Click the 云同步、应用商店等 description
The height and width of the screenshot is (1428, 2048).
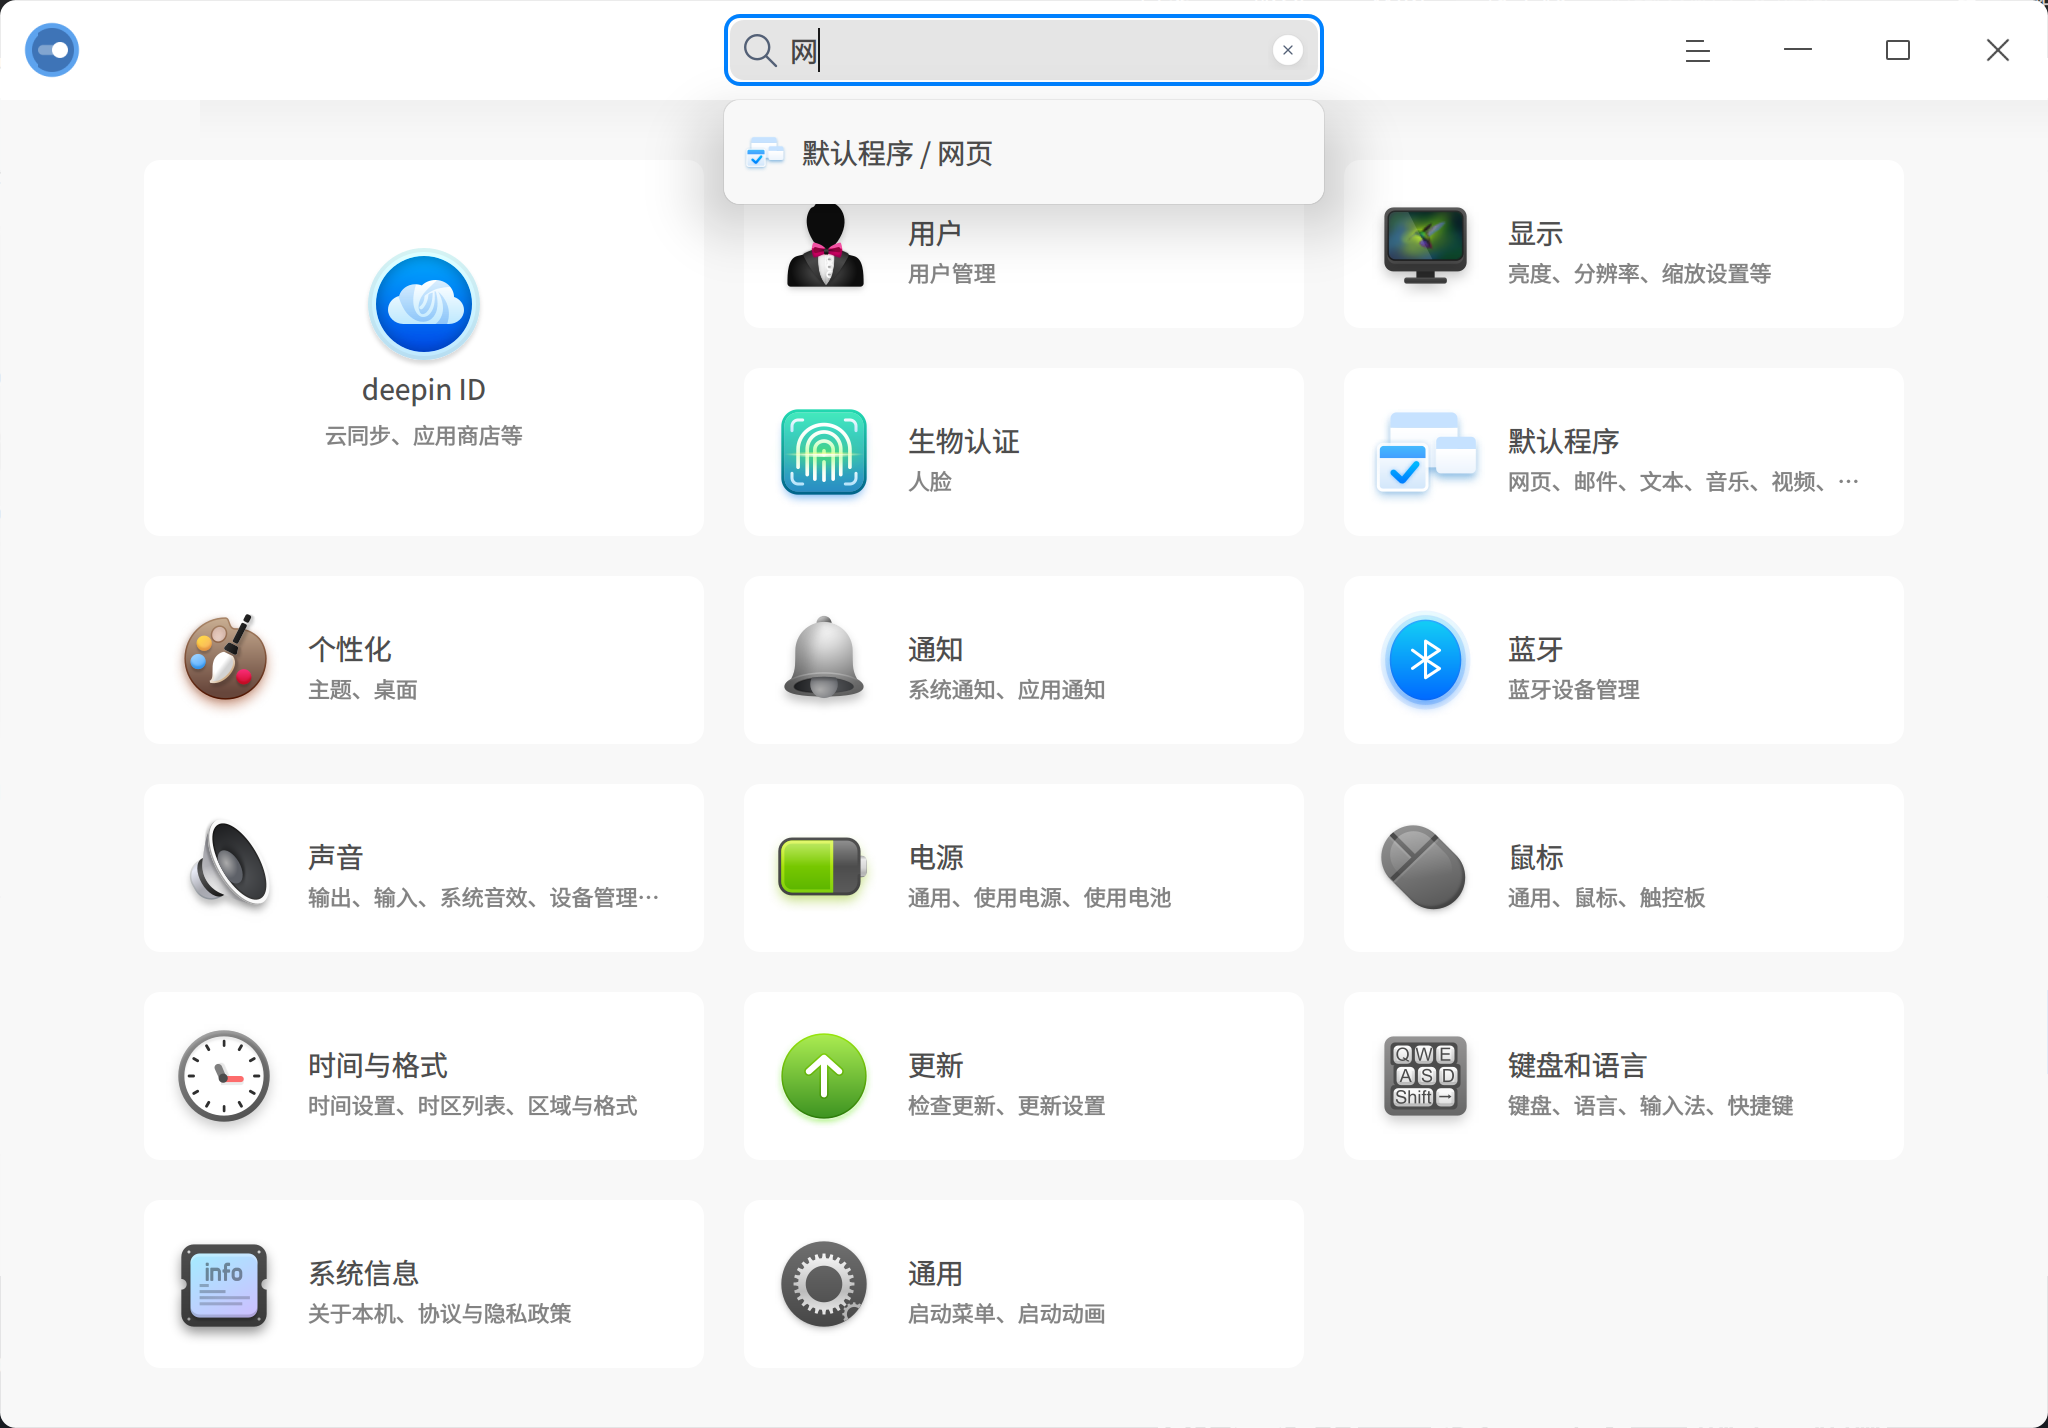click(x=424, y=436)
